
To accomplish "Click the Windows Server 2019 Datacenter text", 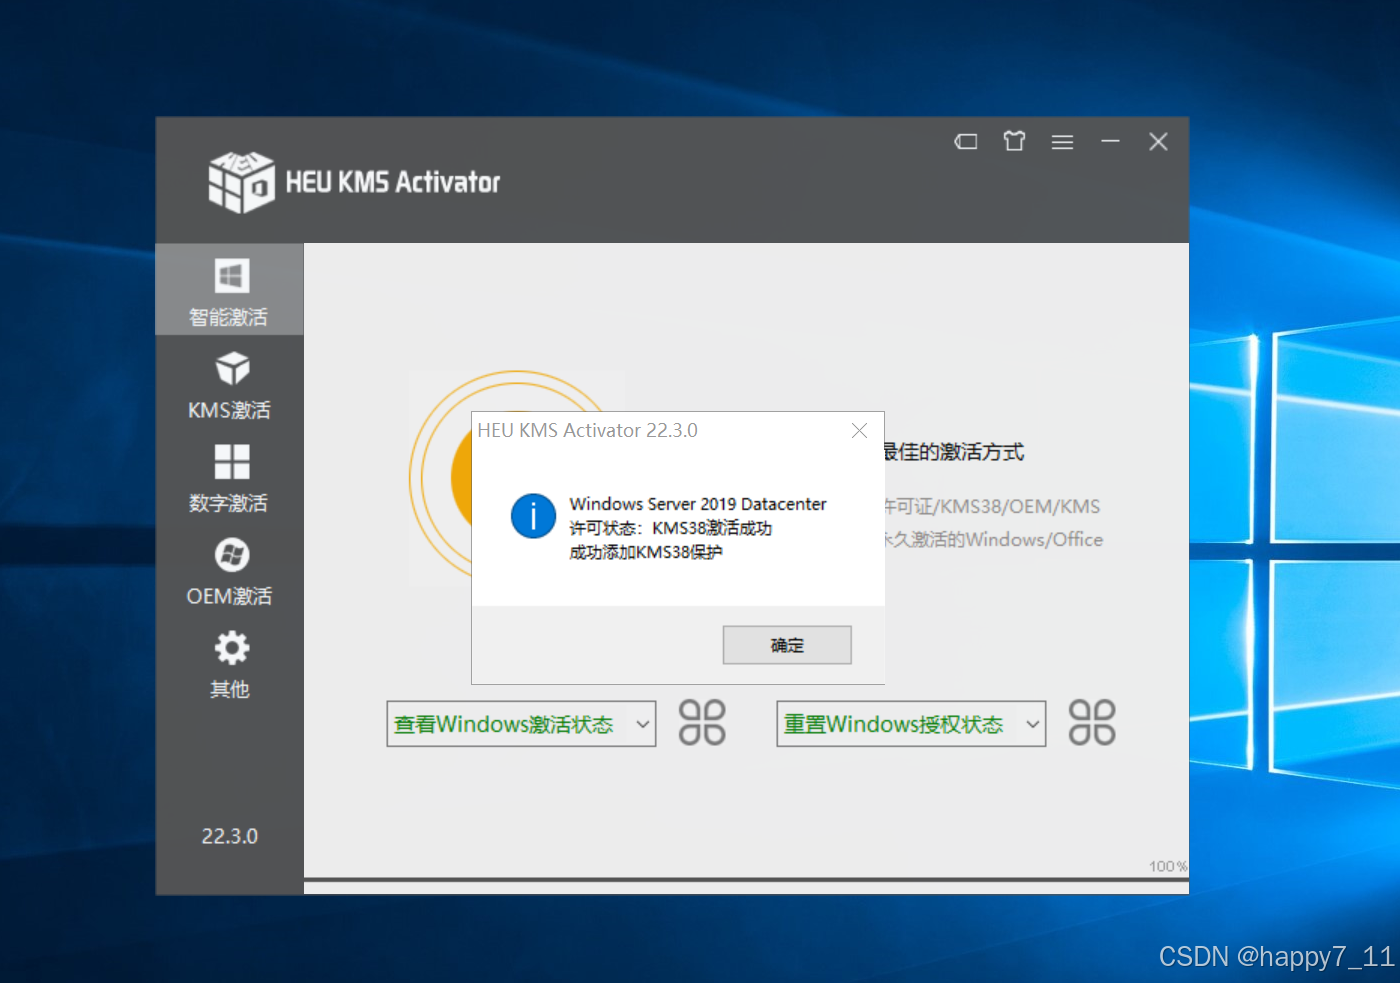I will point(698,504).
